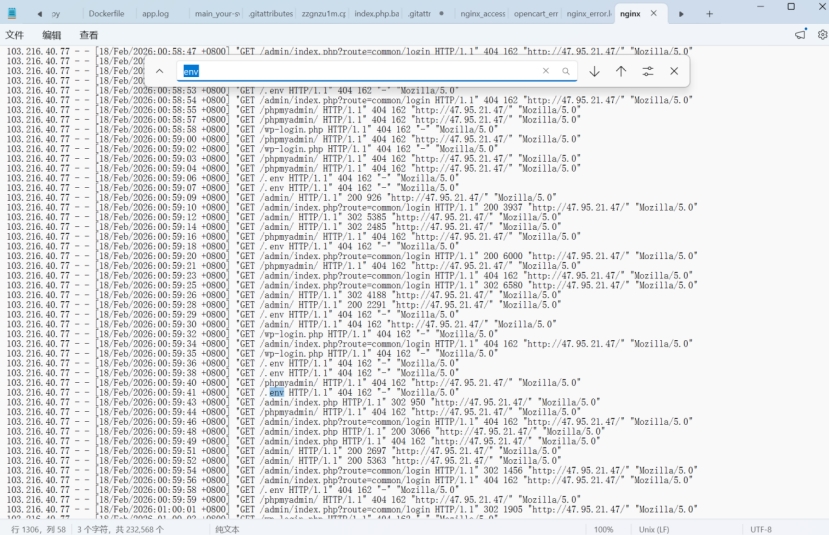
Task: Open the 文件 menu
Action: [x=15, y=35]
